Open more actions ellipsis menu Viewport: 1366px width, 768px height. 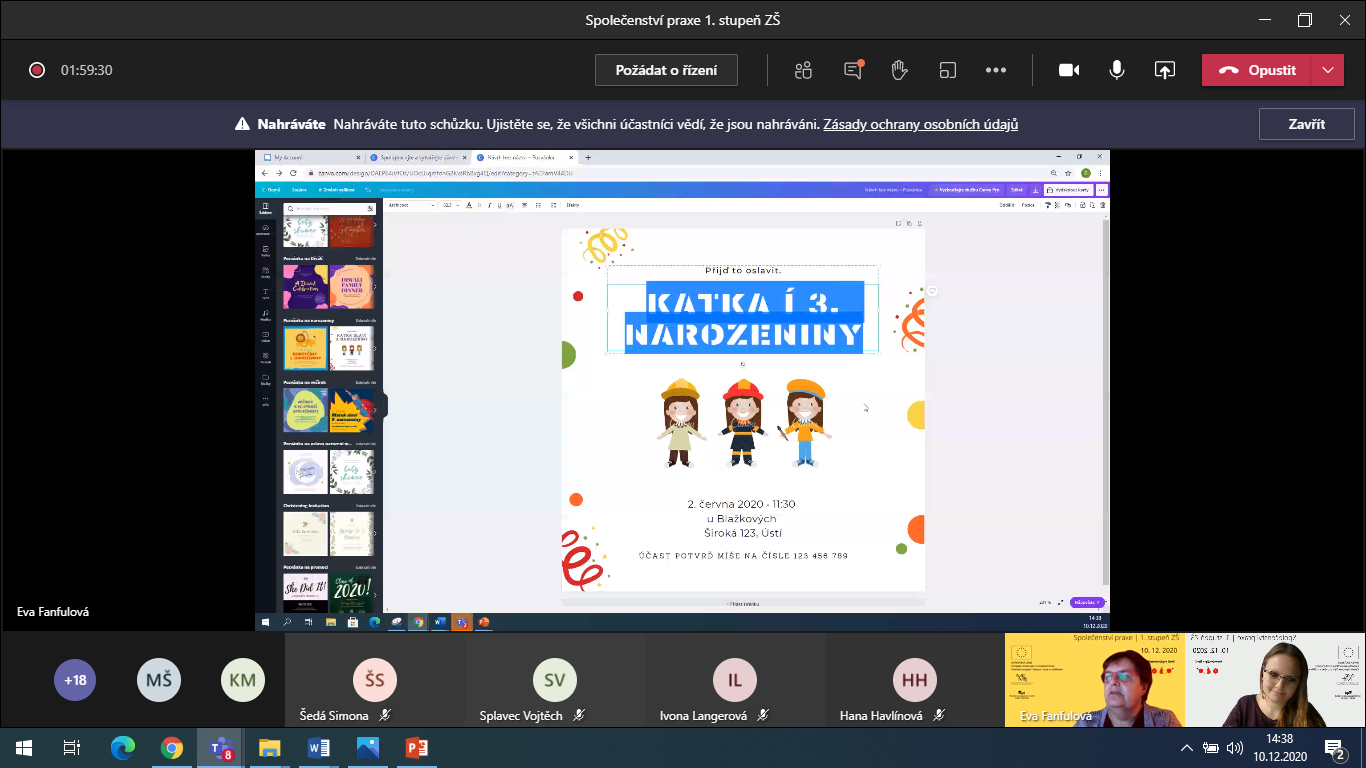pyautogui.click(x=995, y=70)
